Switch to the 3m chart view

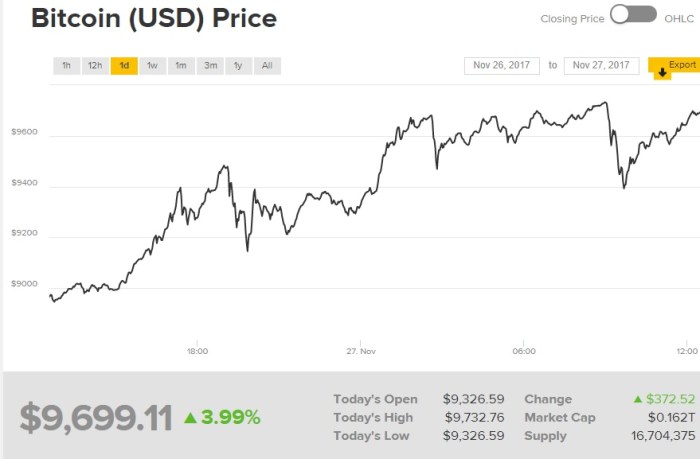click(210, 66)
